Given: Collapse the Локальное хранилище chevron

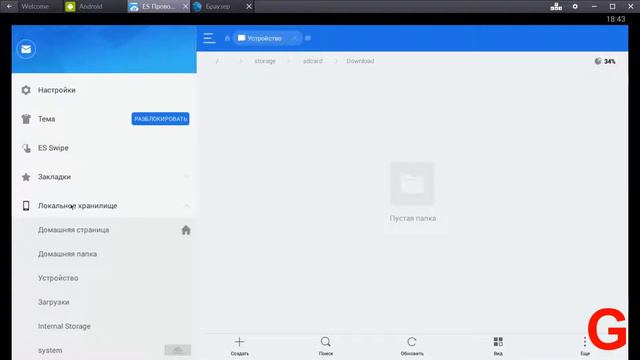Looking at the screenshot, I should click(x=187, y=206).
